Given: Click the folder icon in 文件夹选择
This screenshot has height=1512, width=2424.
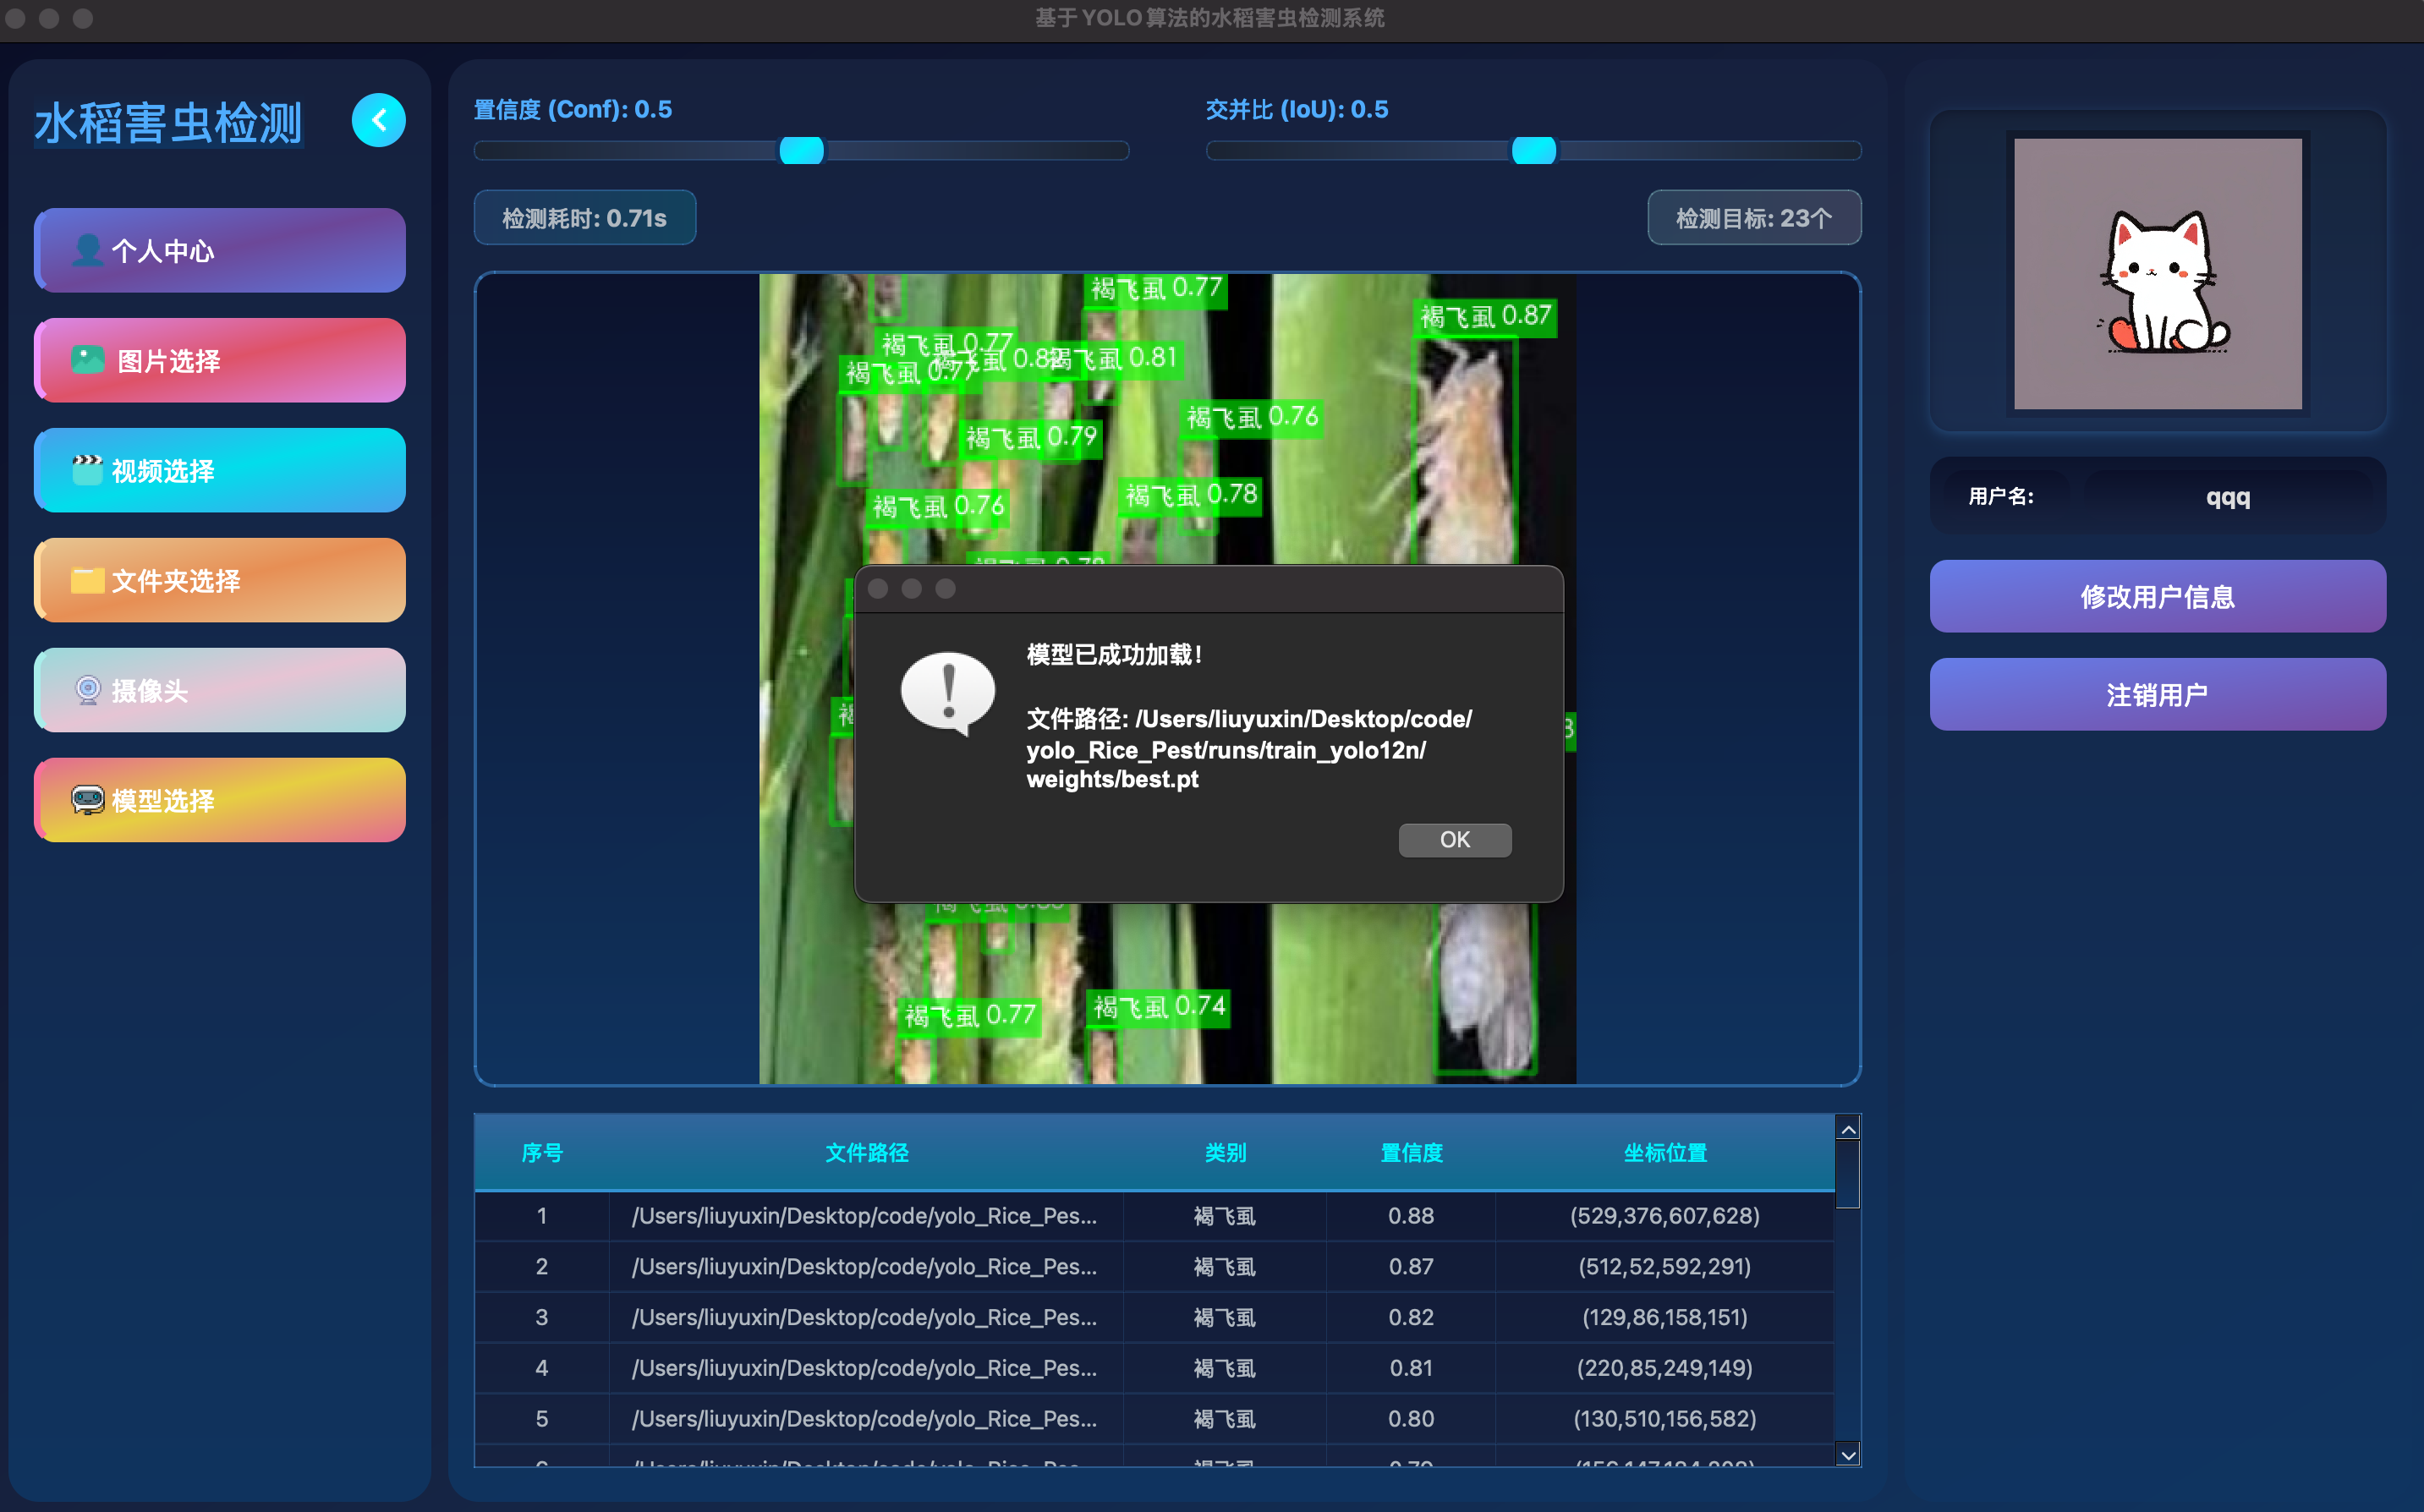Looking at the screenshot, I should click(88, 580).
